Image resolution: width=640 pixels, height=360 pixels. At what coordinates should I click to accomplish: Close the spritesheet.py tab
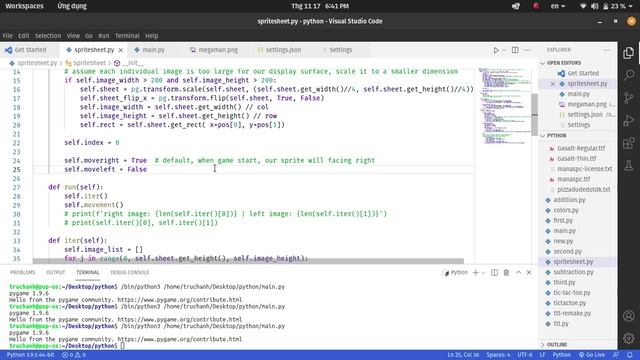point(120,50)
